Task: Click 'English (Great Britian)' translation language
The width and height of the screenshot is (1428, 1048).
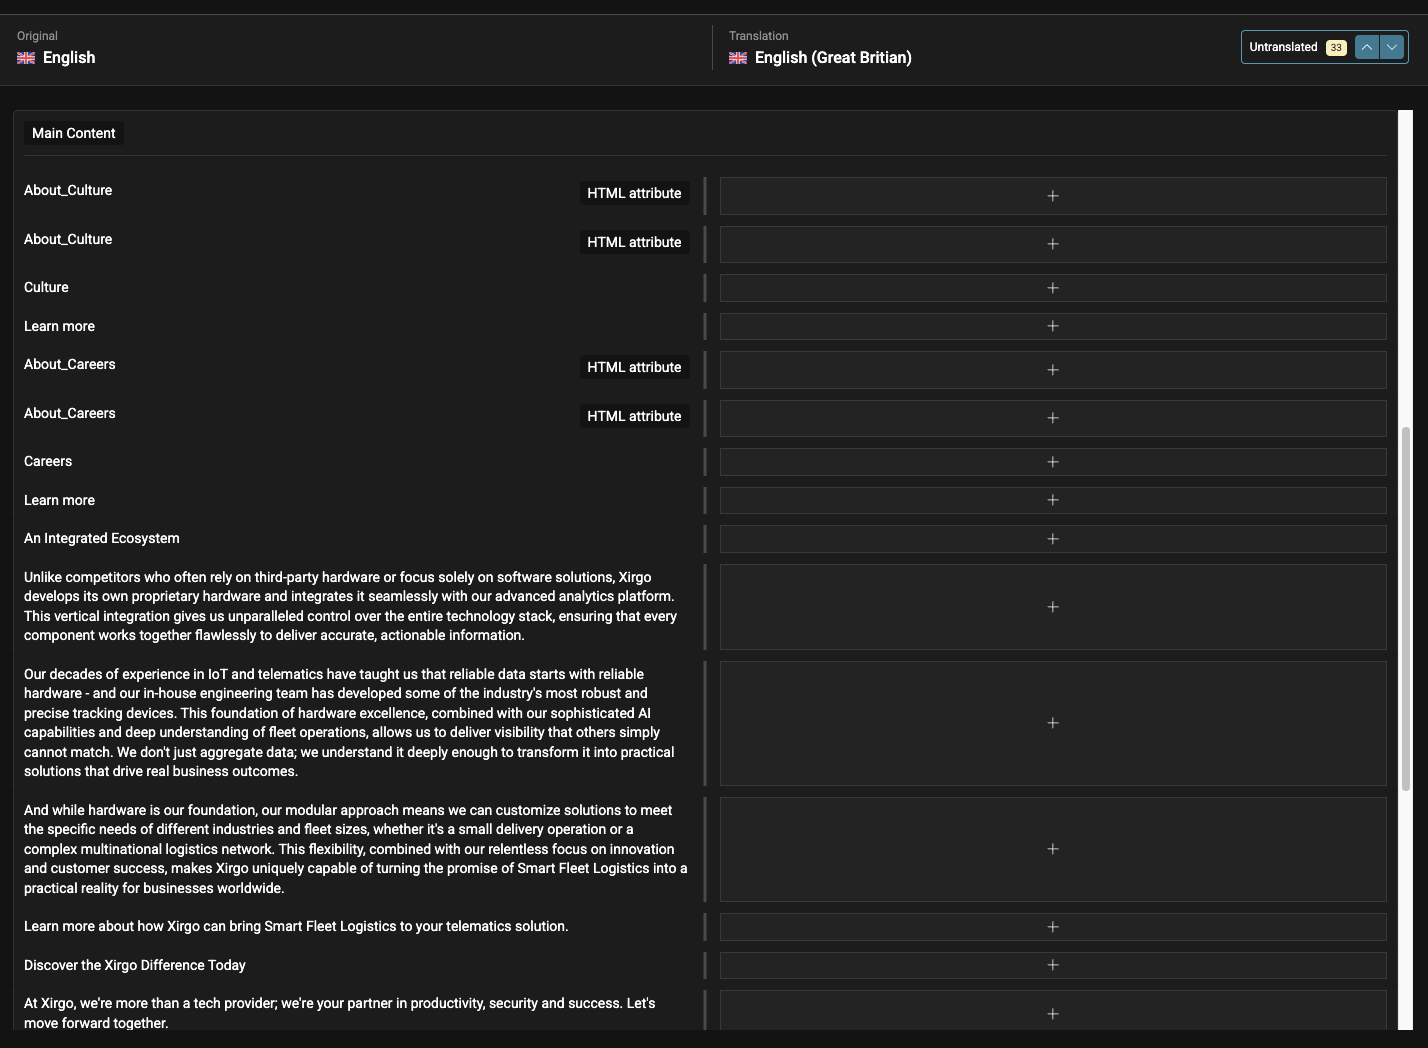Action: pyautogui.click(x=833, y=58)
